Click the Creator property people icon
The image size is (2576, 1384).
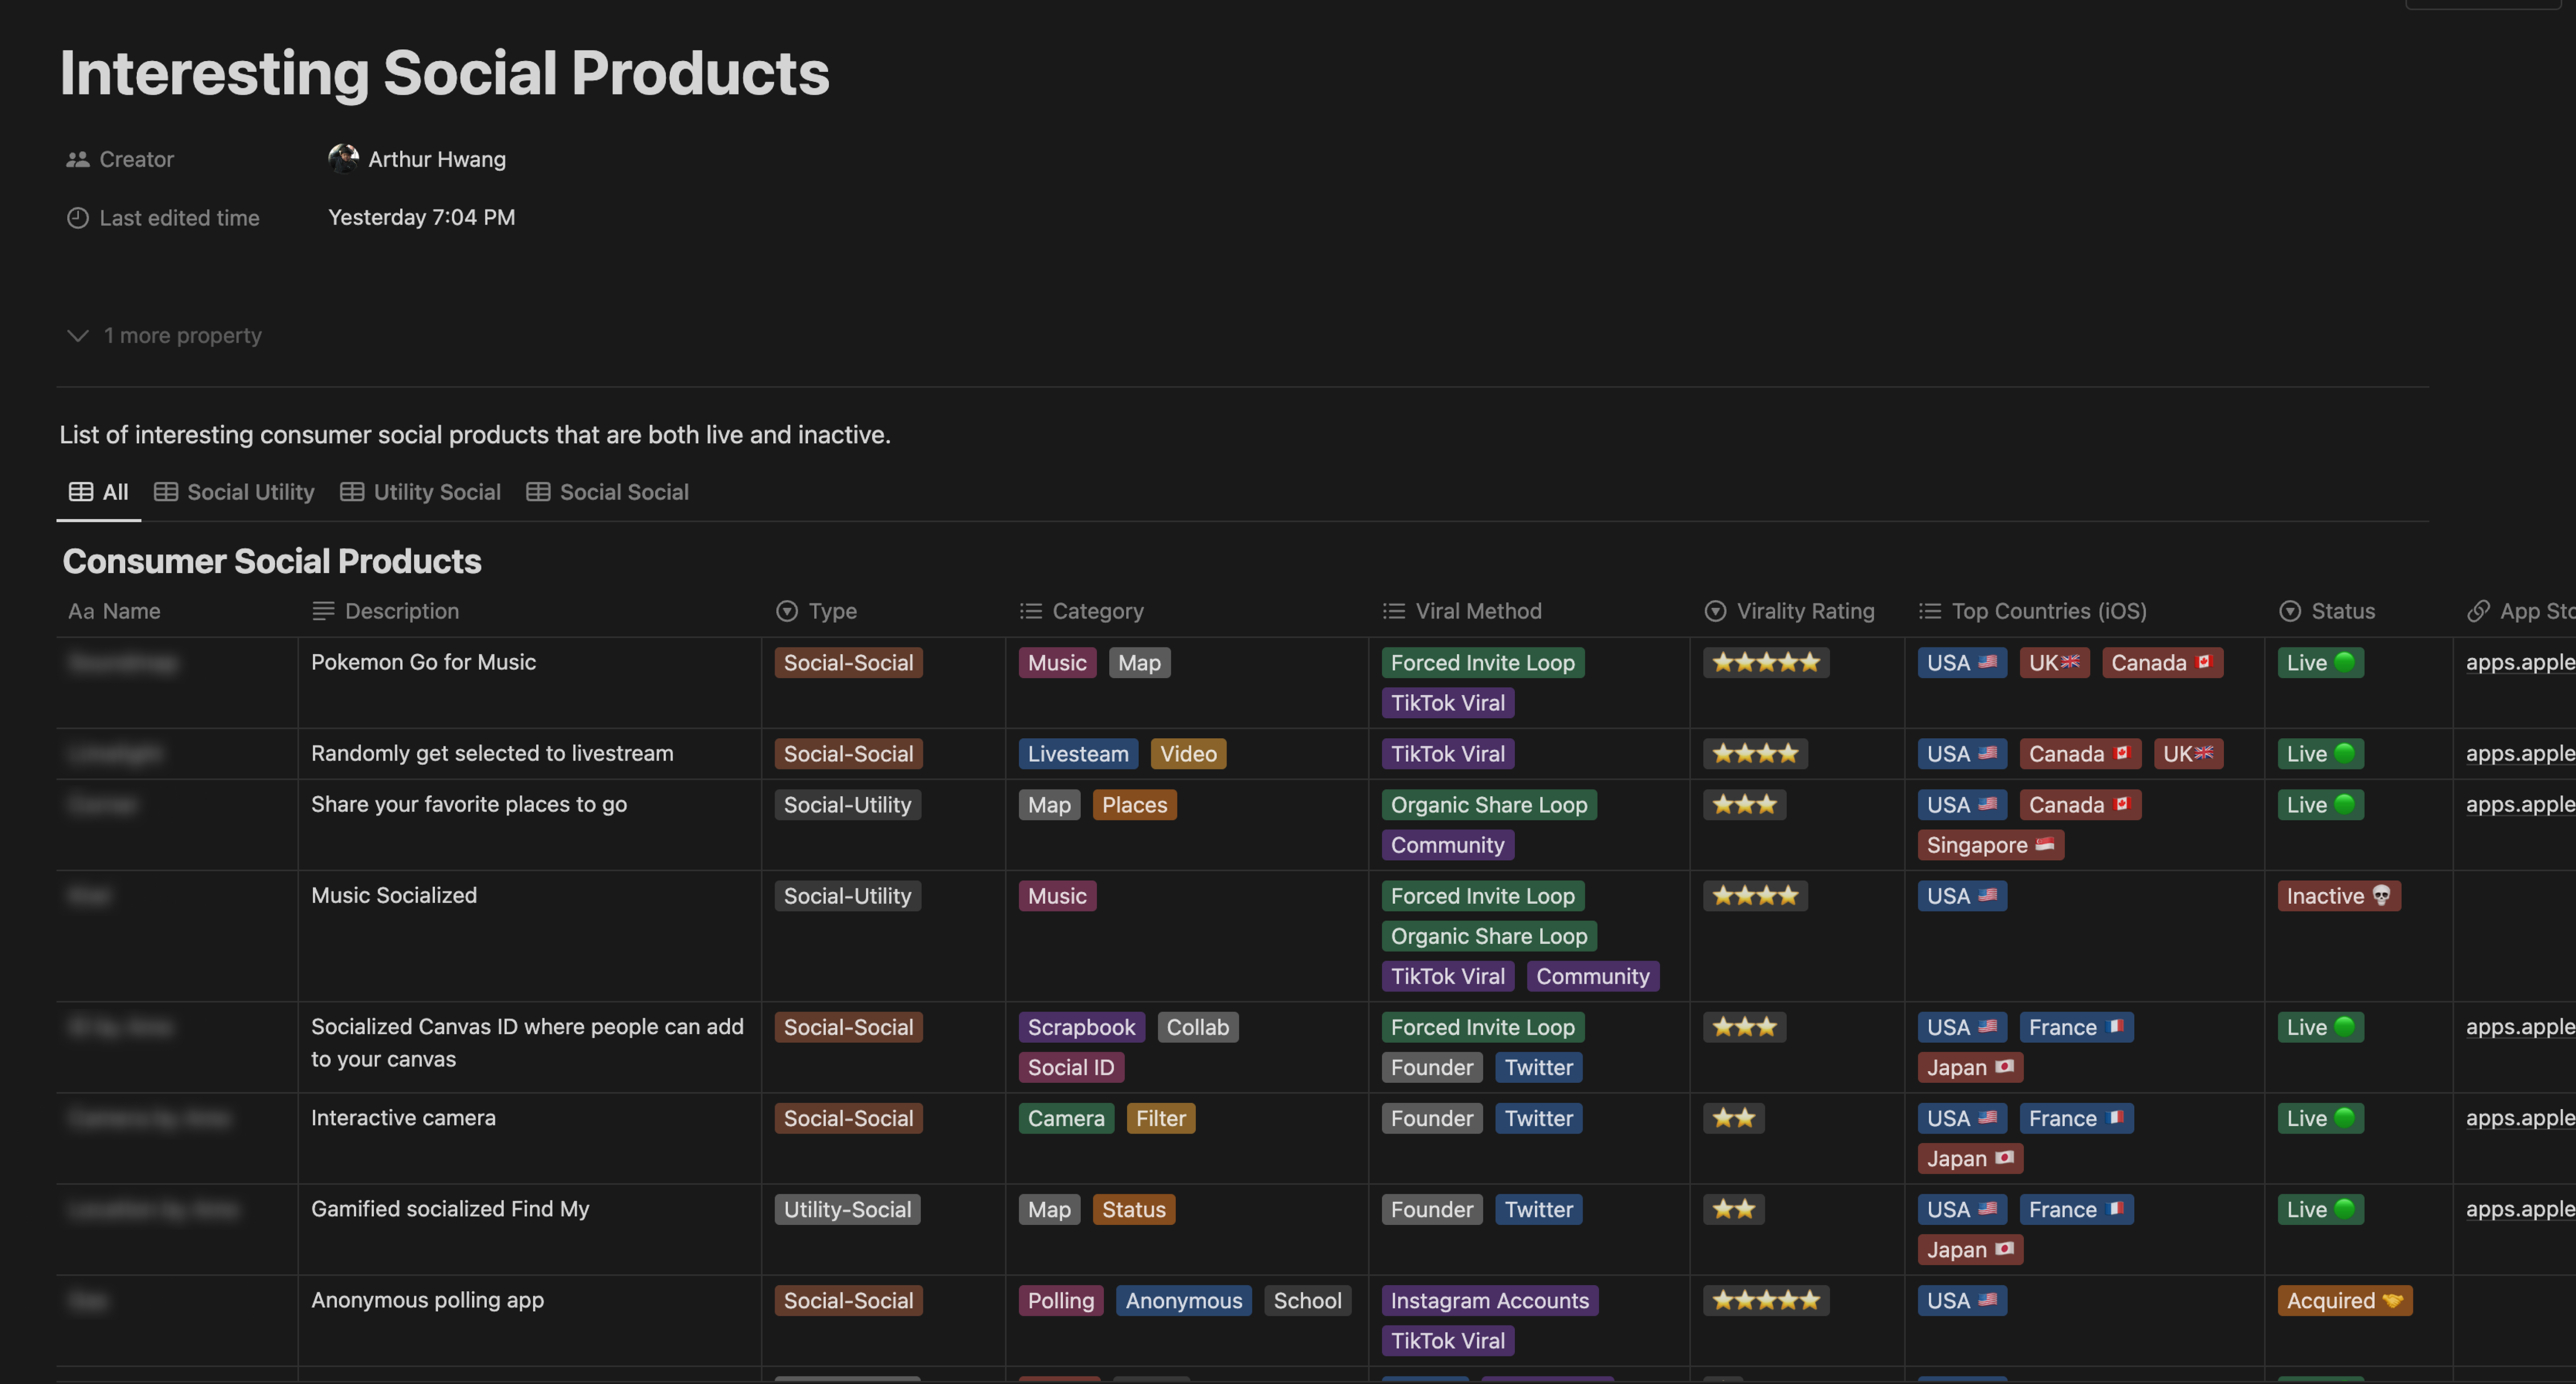point(77,159)
